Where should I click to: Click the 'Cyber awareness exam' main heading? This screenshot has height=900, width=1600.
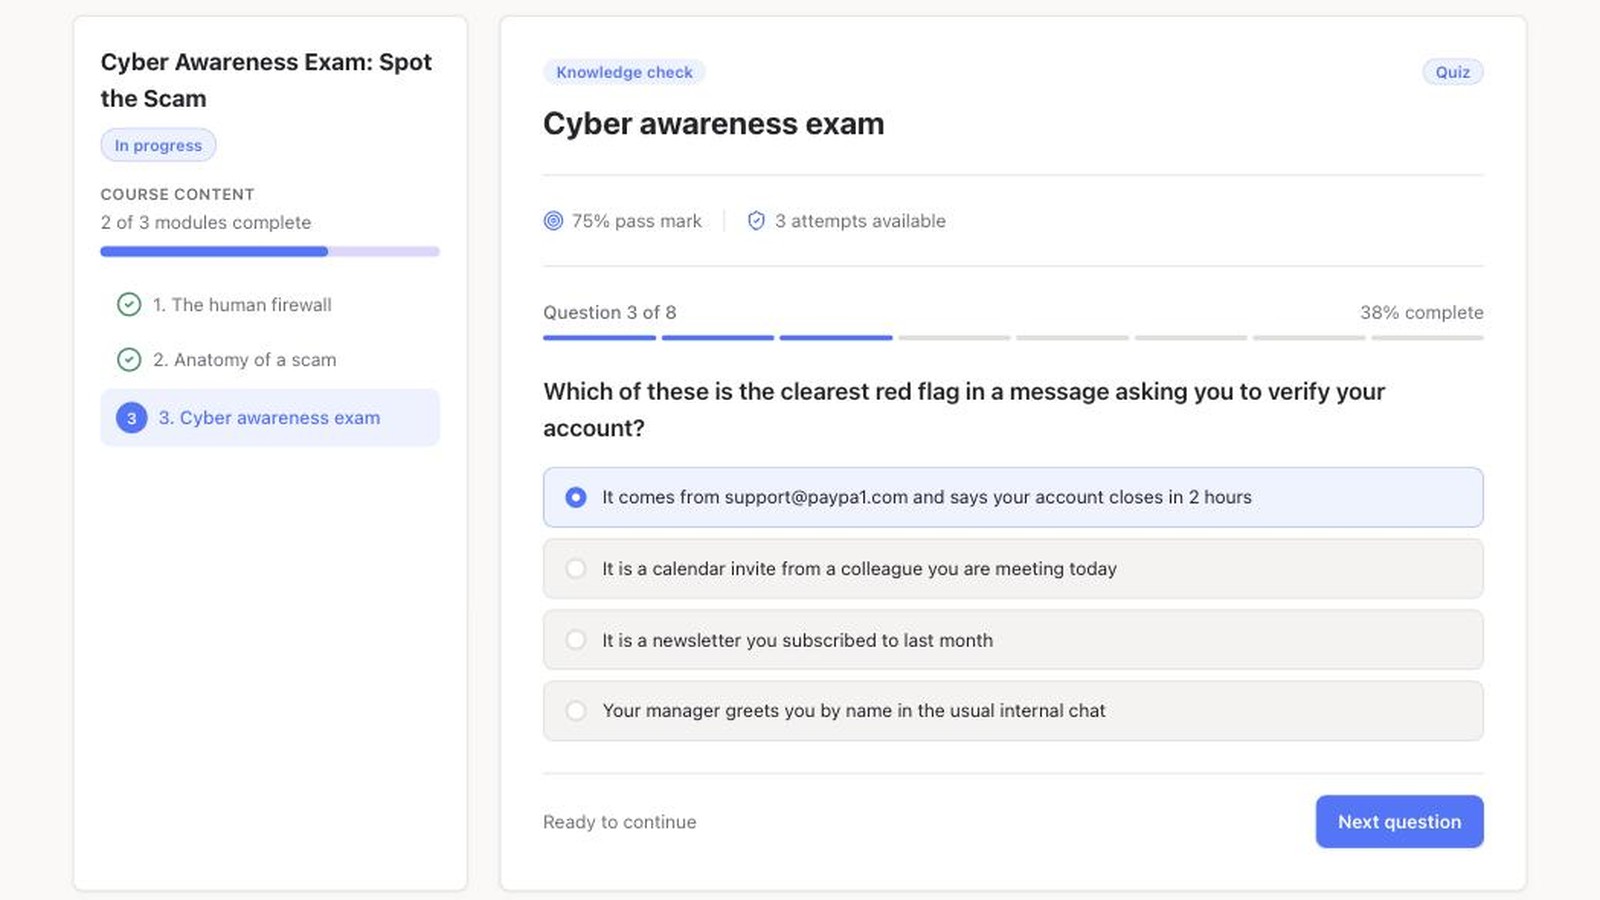click(x=714, y=124)
